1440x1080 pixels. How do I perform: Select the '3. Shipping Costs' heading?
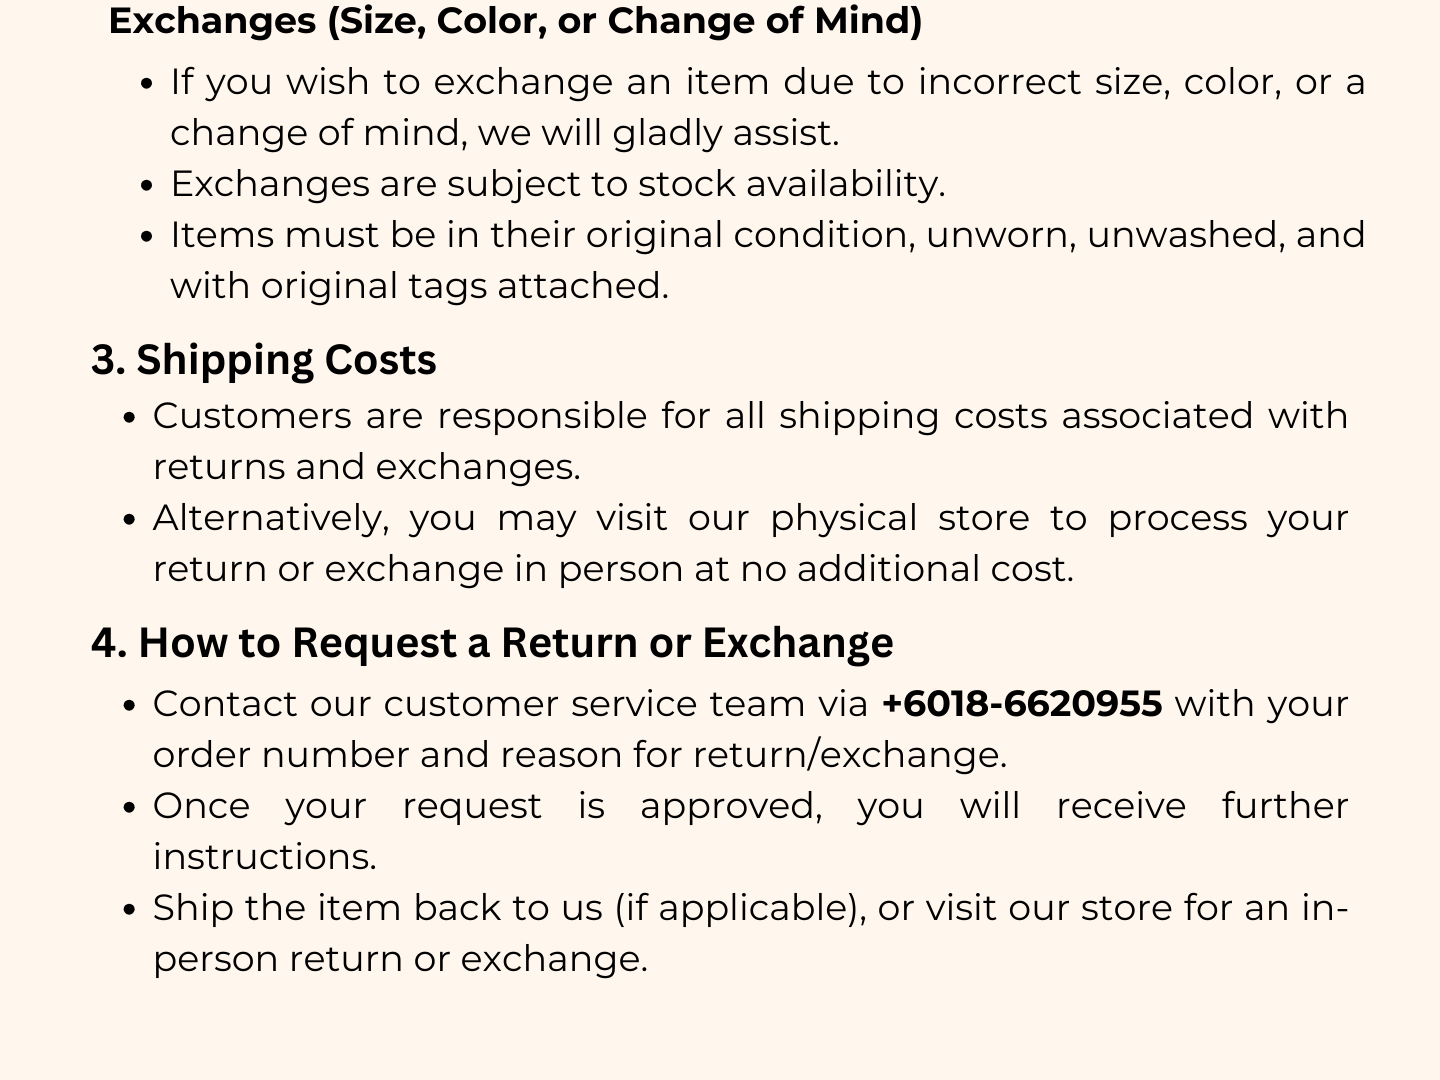click(264, 361)
